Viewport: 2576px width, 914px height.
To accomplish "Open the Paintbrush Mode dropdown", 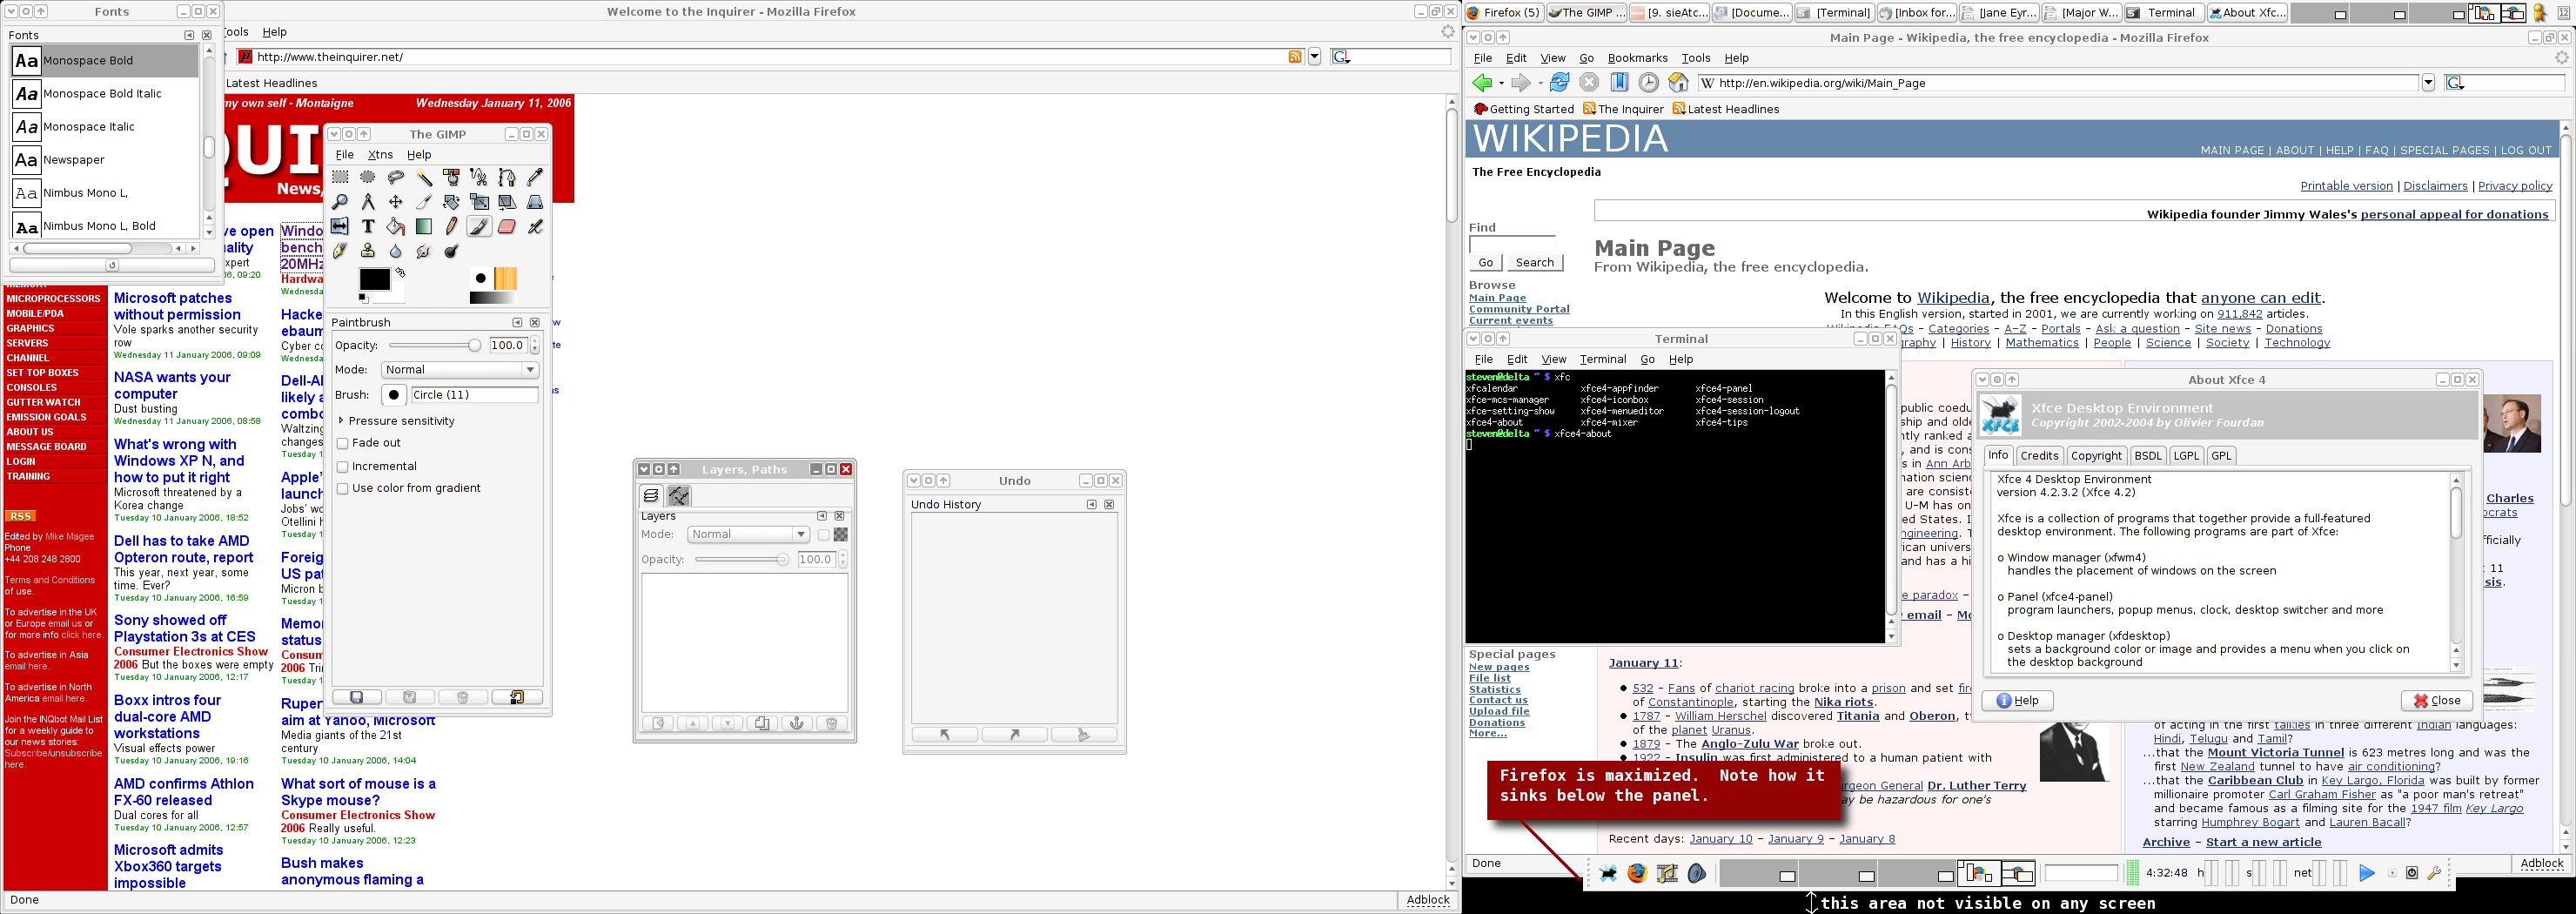I will pos(460,370).
